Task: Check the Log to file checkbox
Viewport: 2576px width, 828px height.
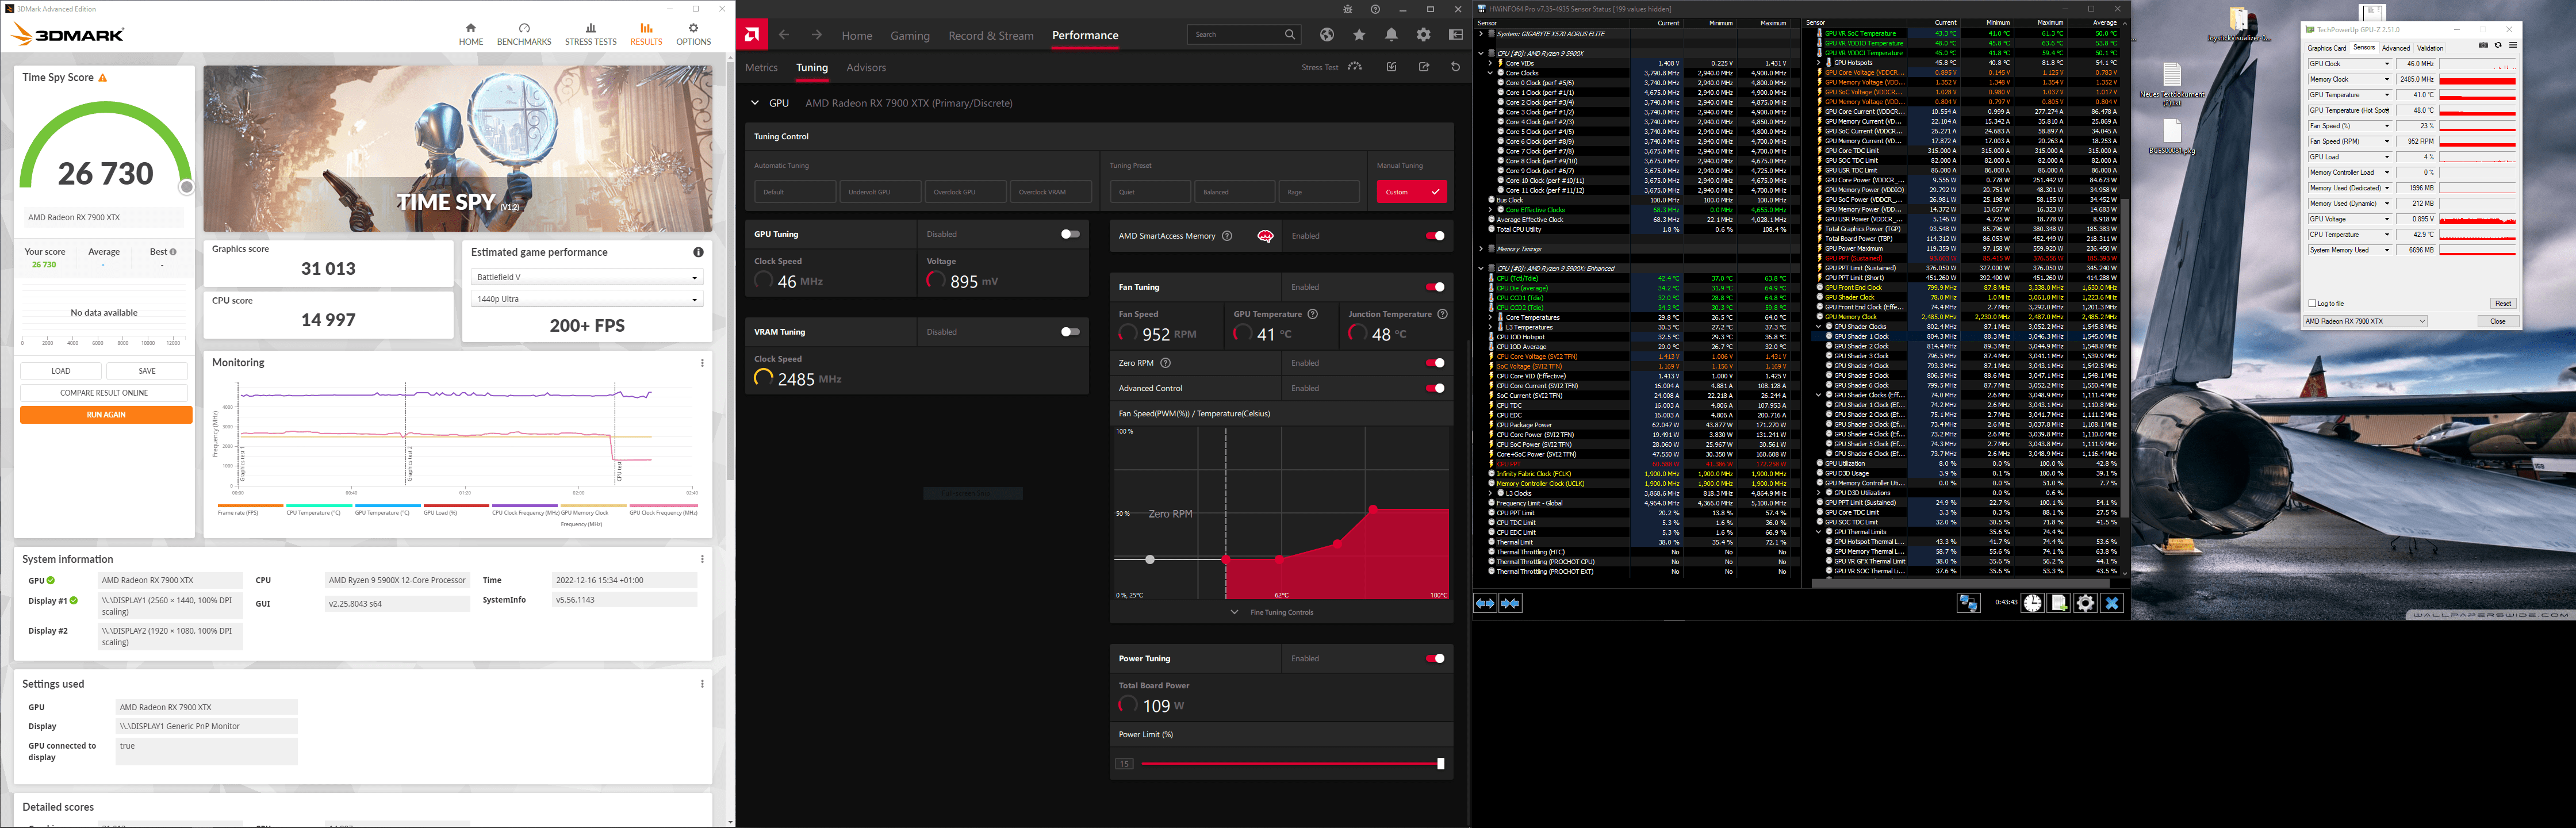Action: click(x=2312, y=303)
